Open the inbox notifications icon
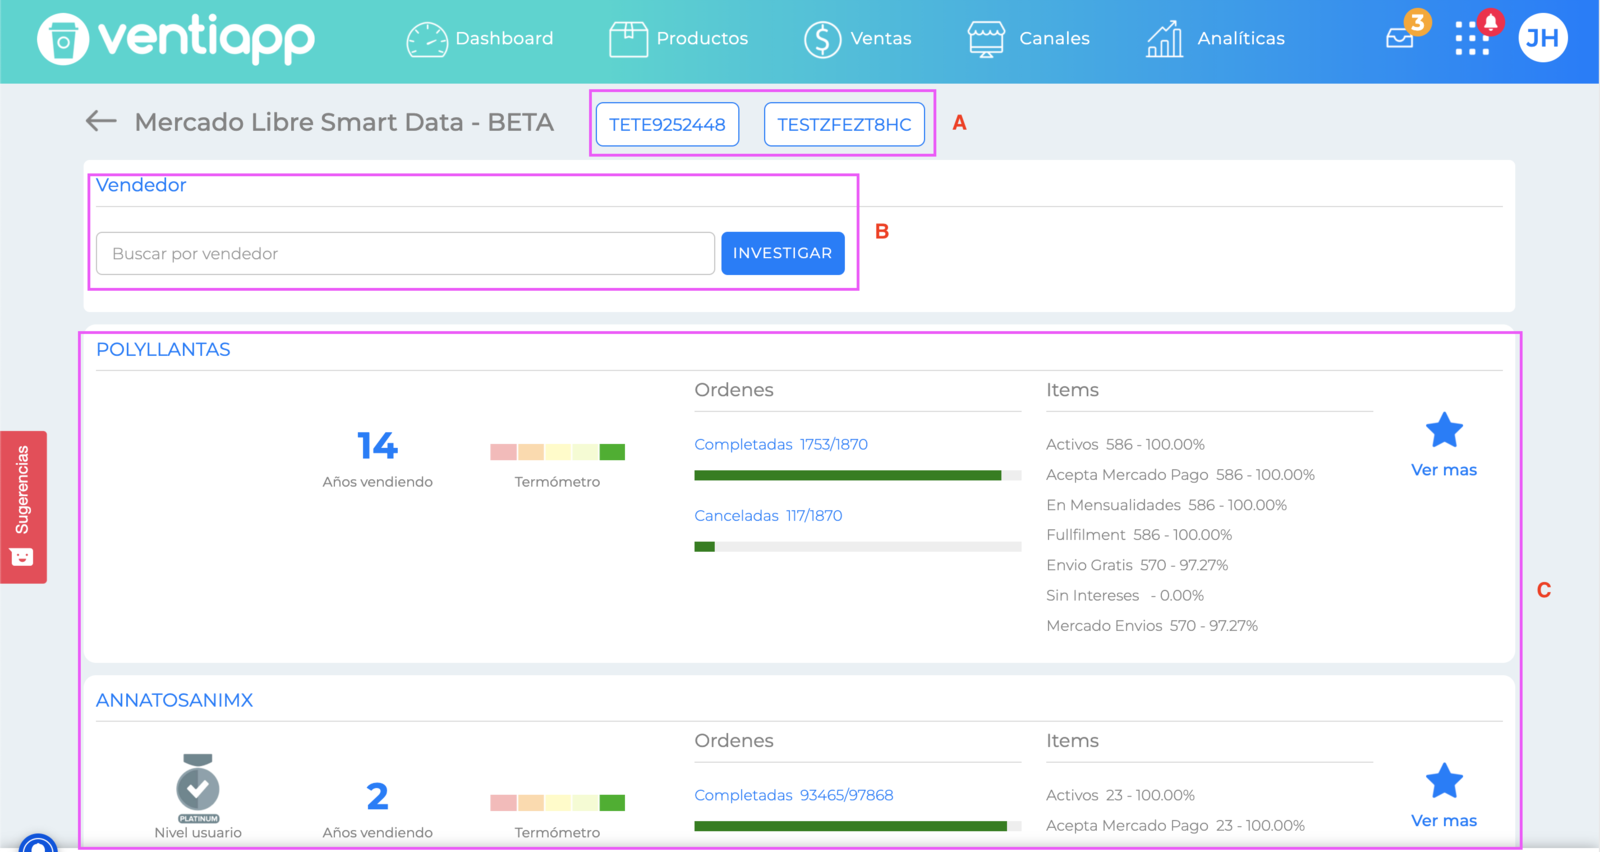1600x852 pixels. pos(1400,38)
